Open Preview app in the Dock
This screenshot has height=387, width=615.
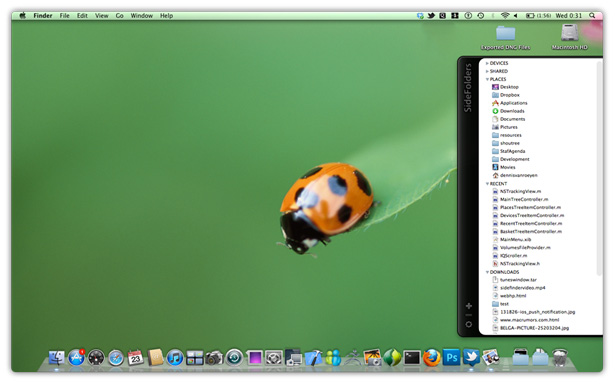pyautogui.click(x=491, y=358)
